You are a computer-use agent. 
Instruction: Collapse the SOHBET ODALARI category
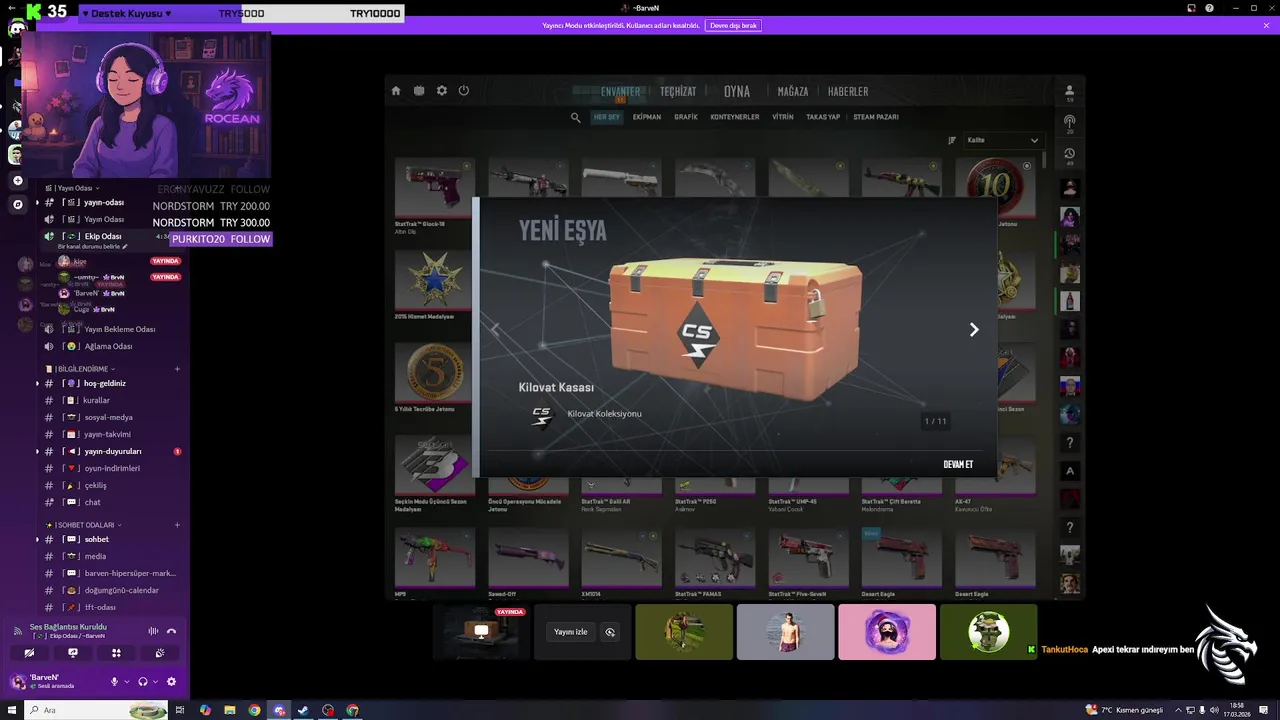(83, 525)
